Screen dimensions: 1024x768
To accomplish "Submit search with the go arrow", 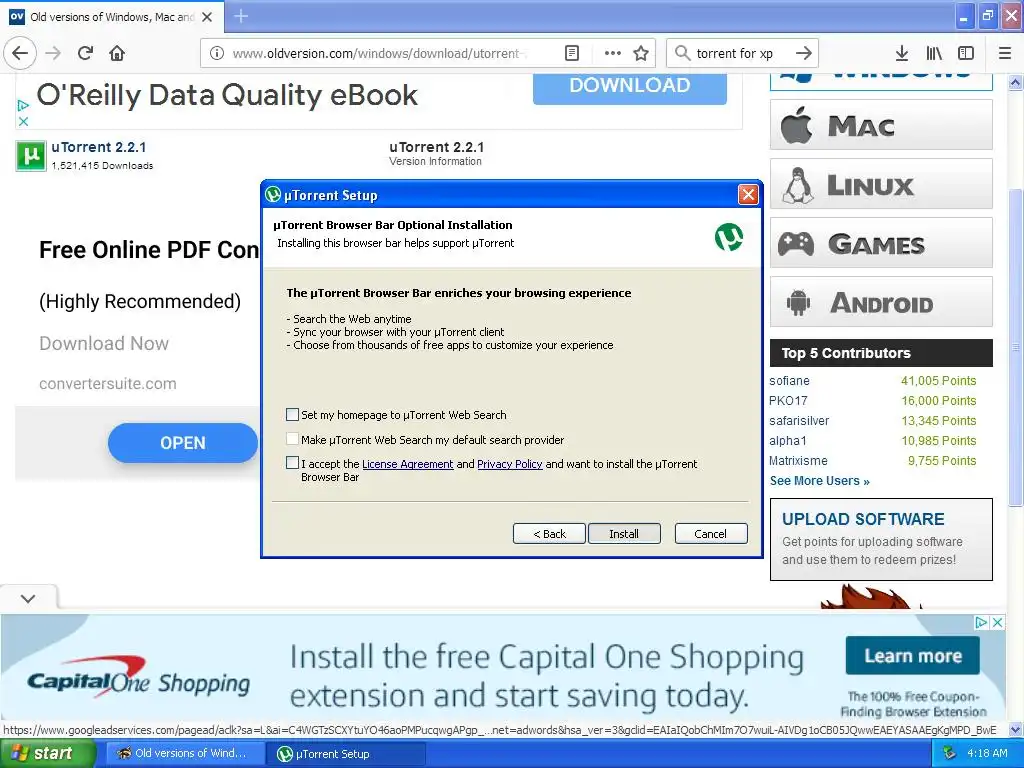I will coord(804,53).
